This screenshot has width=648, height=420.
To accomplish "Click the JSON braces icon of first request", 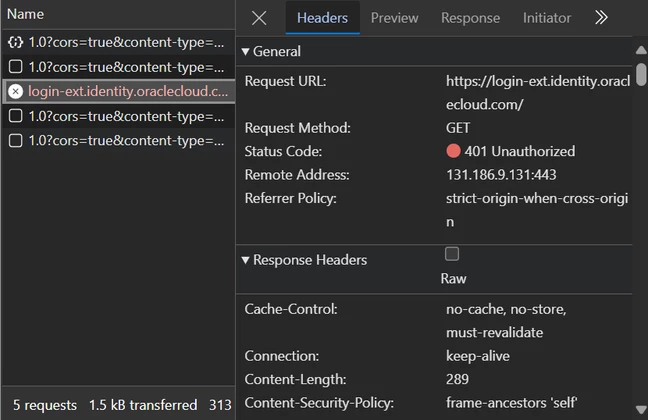I will pos(16,42).
